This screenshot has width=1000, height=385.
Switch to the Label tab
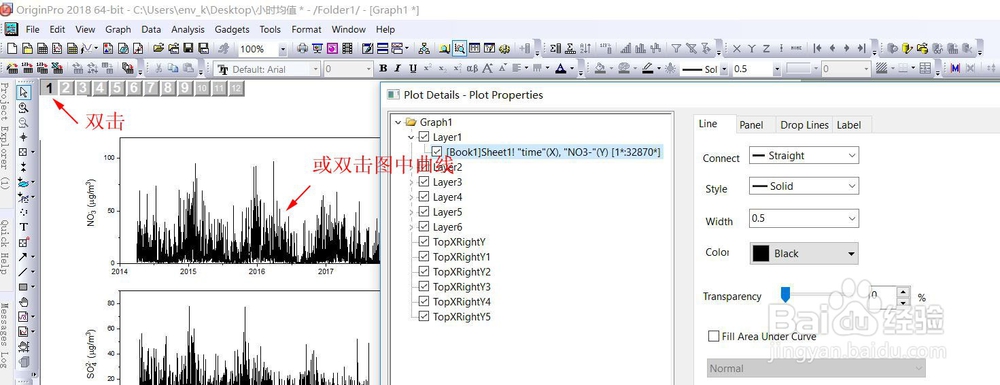(848, 125)
